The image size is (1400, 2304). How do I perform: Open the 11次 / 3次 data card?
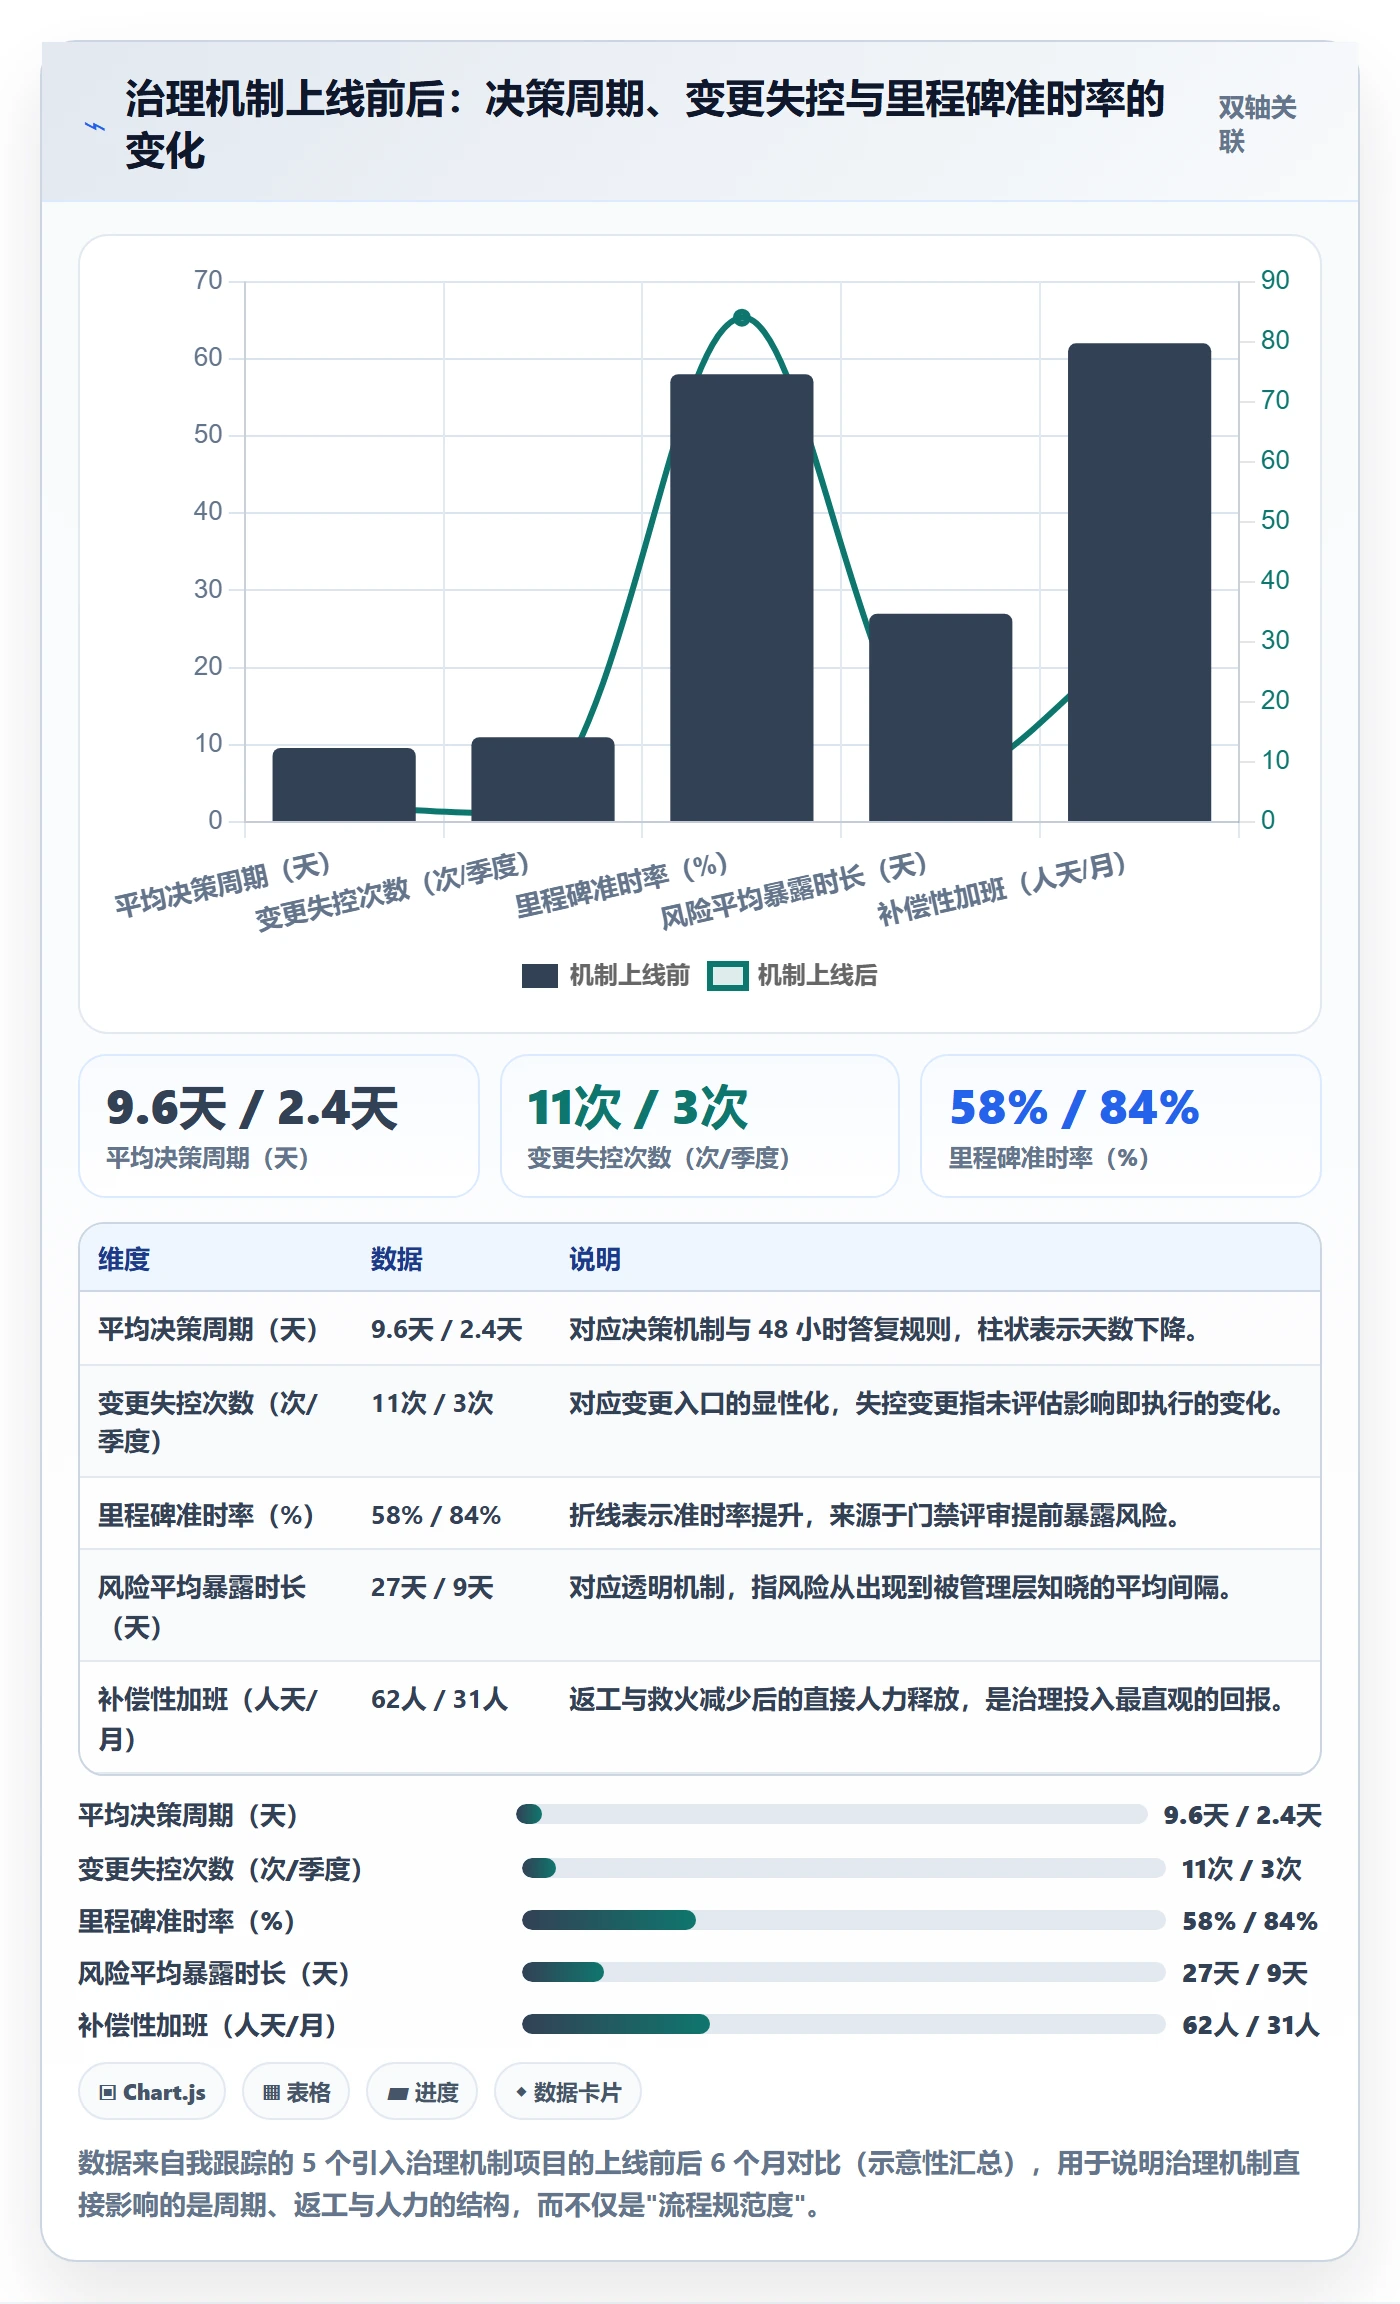click(700, 1126)
